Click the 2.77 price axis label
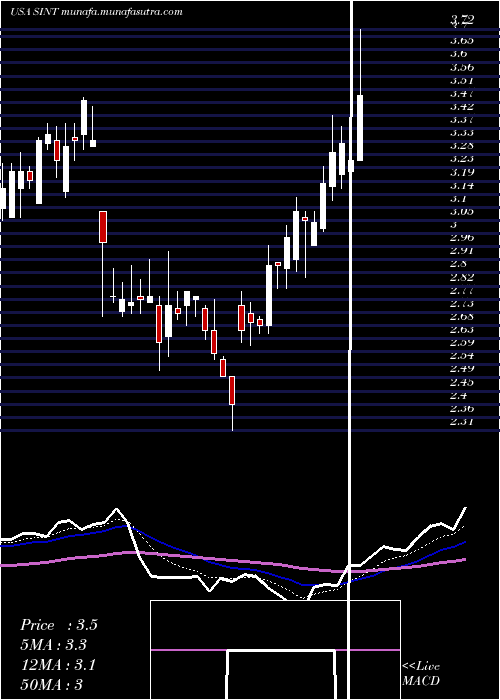Image resolution: width=500 pixels, height=700 pixels. pos(462,290)
